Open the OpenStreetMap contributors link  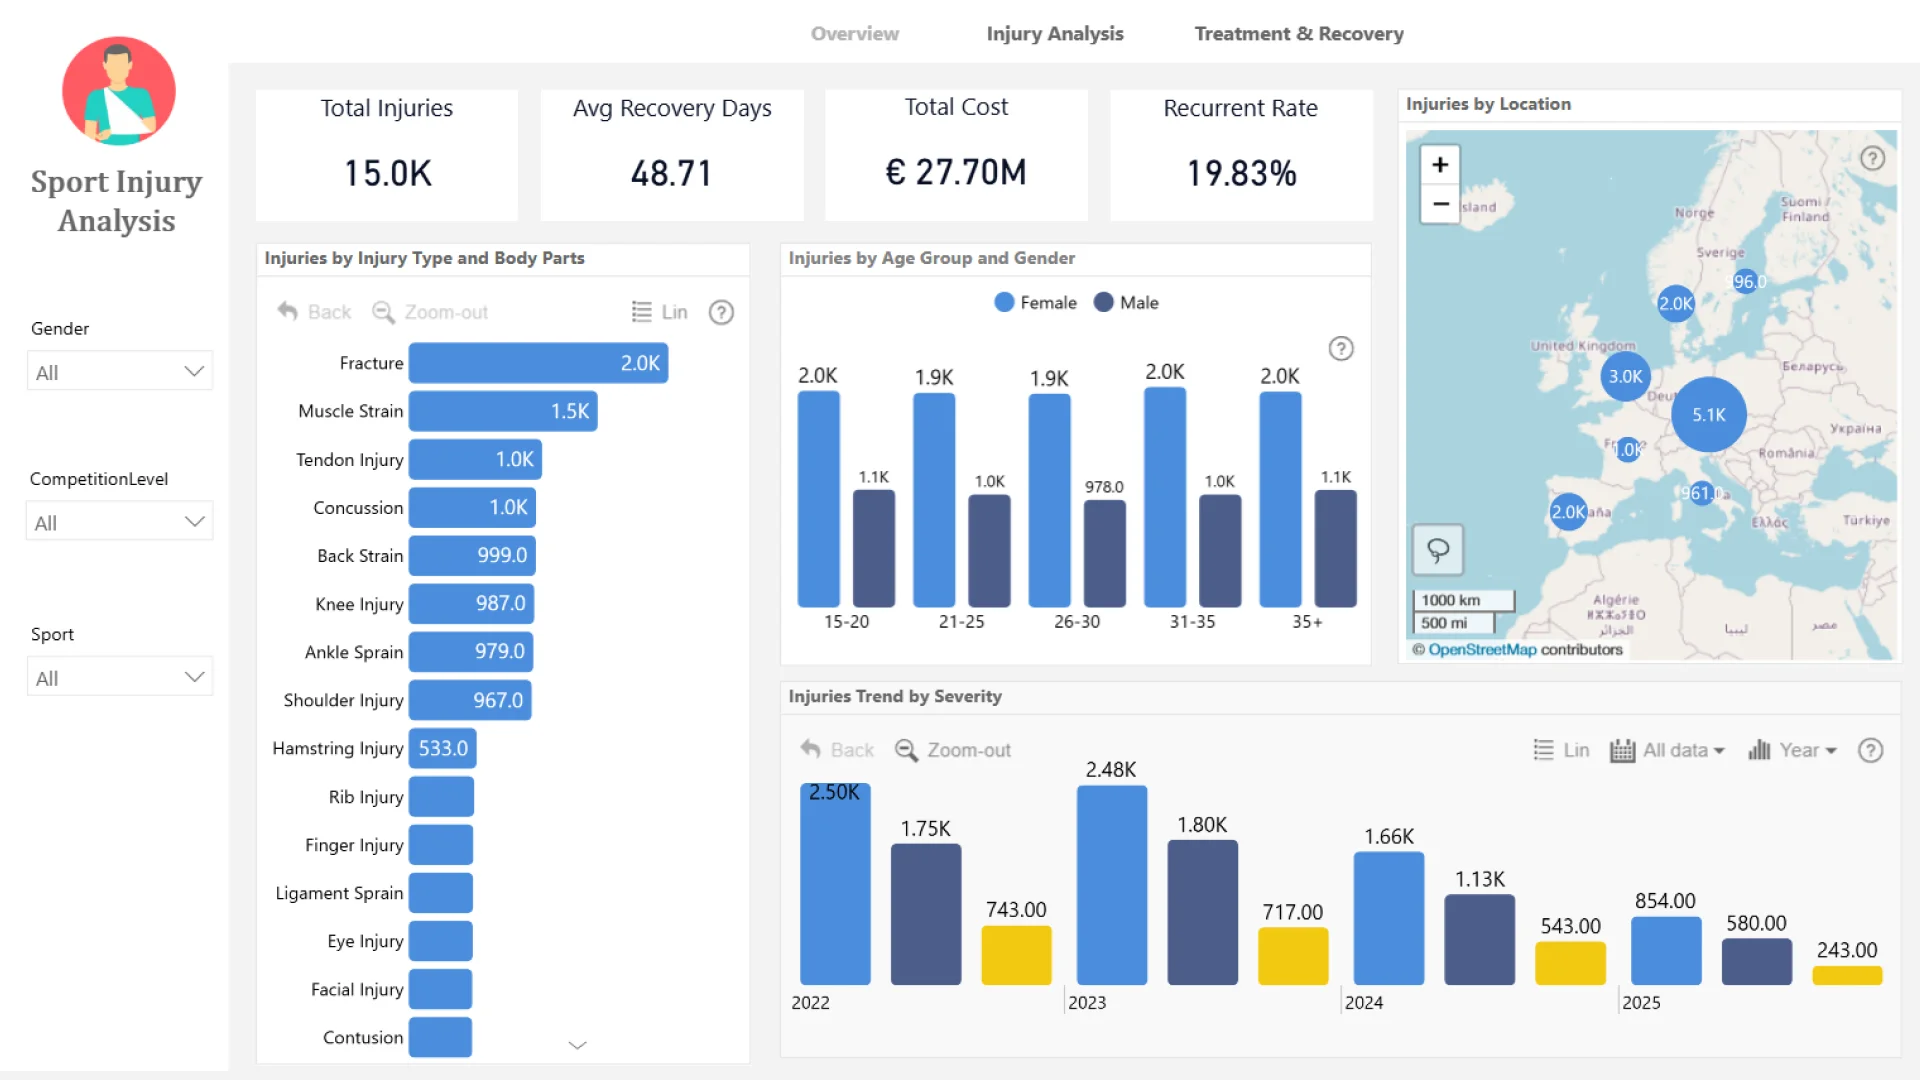(x=1482, y=650)
